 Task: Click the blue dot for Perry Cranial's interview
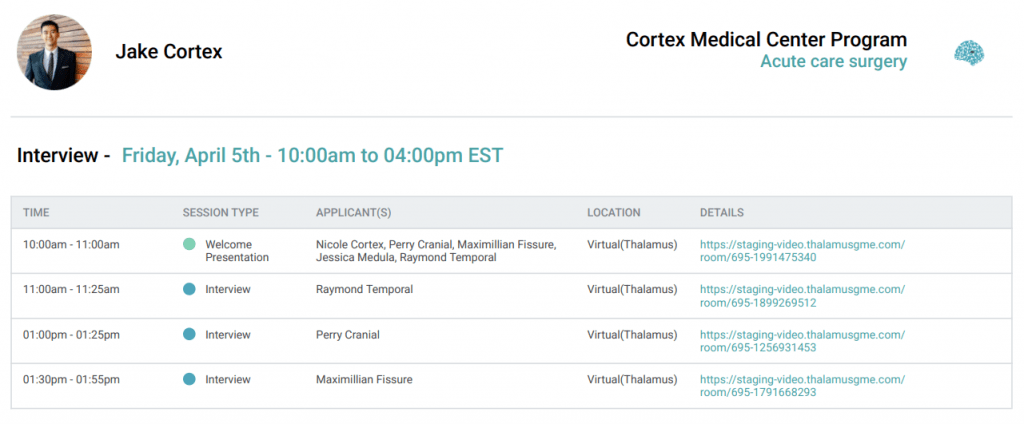pyautogui.click(x=189, y=334)
